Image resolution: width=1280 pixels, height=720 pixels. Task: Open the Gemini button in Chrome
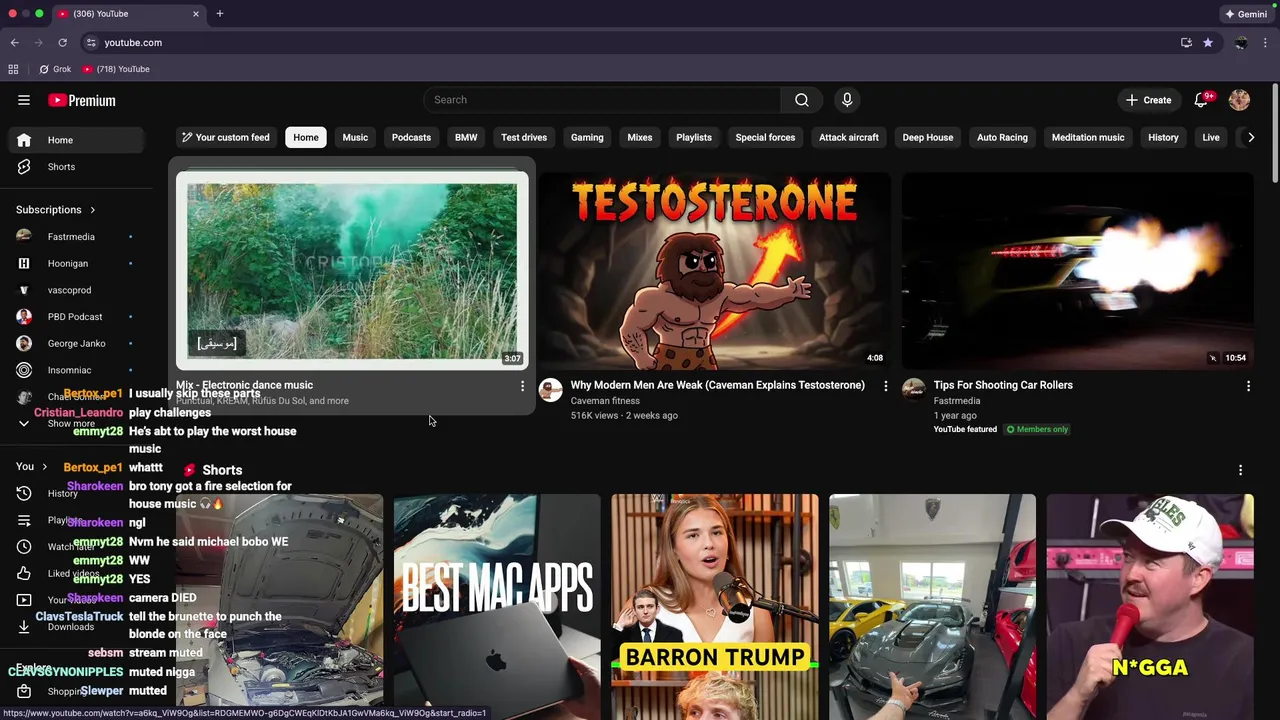pos(1246,14)
